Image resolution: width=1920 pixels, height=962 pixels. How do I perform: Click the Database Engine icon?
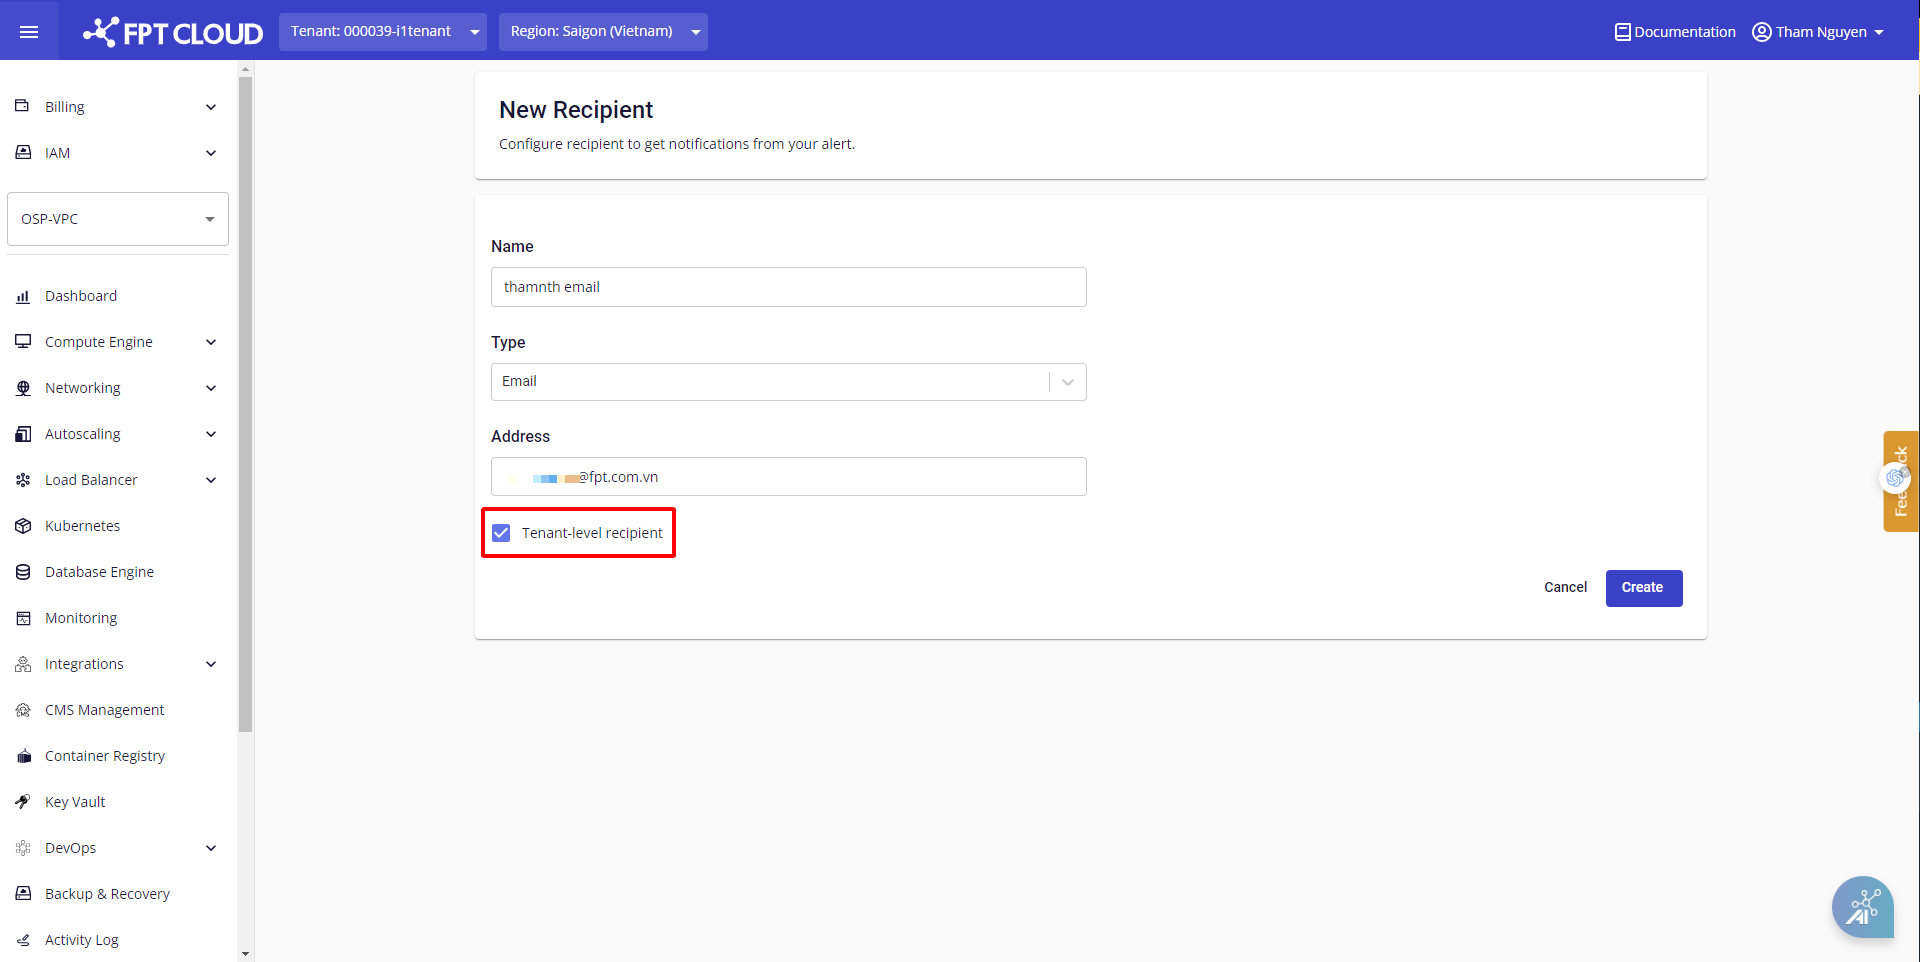(23, 572)
